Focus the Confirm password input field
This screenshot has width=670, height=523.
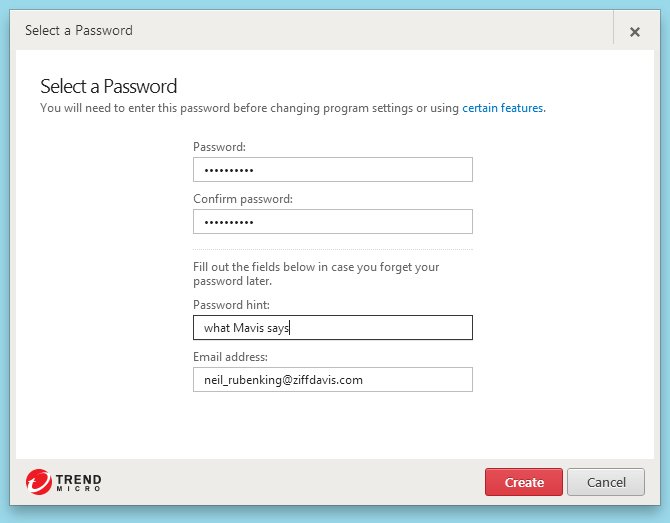point(333,221)
